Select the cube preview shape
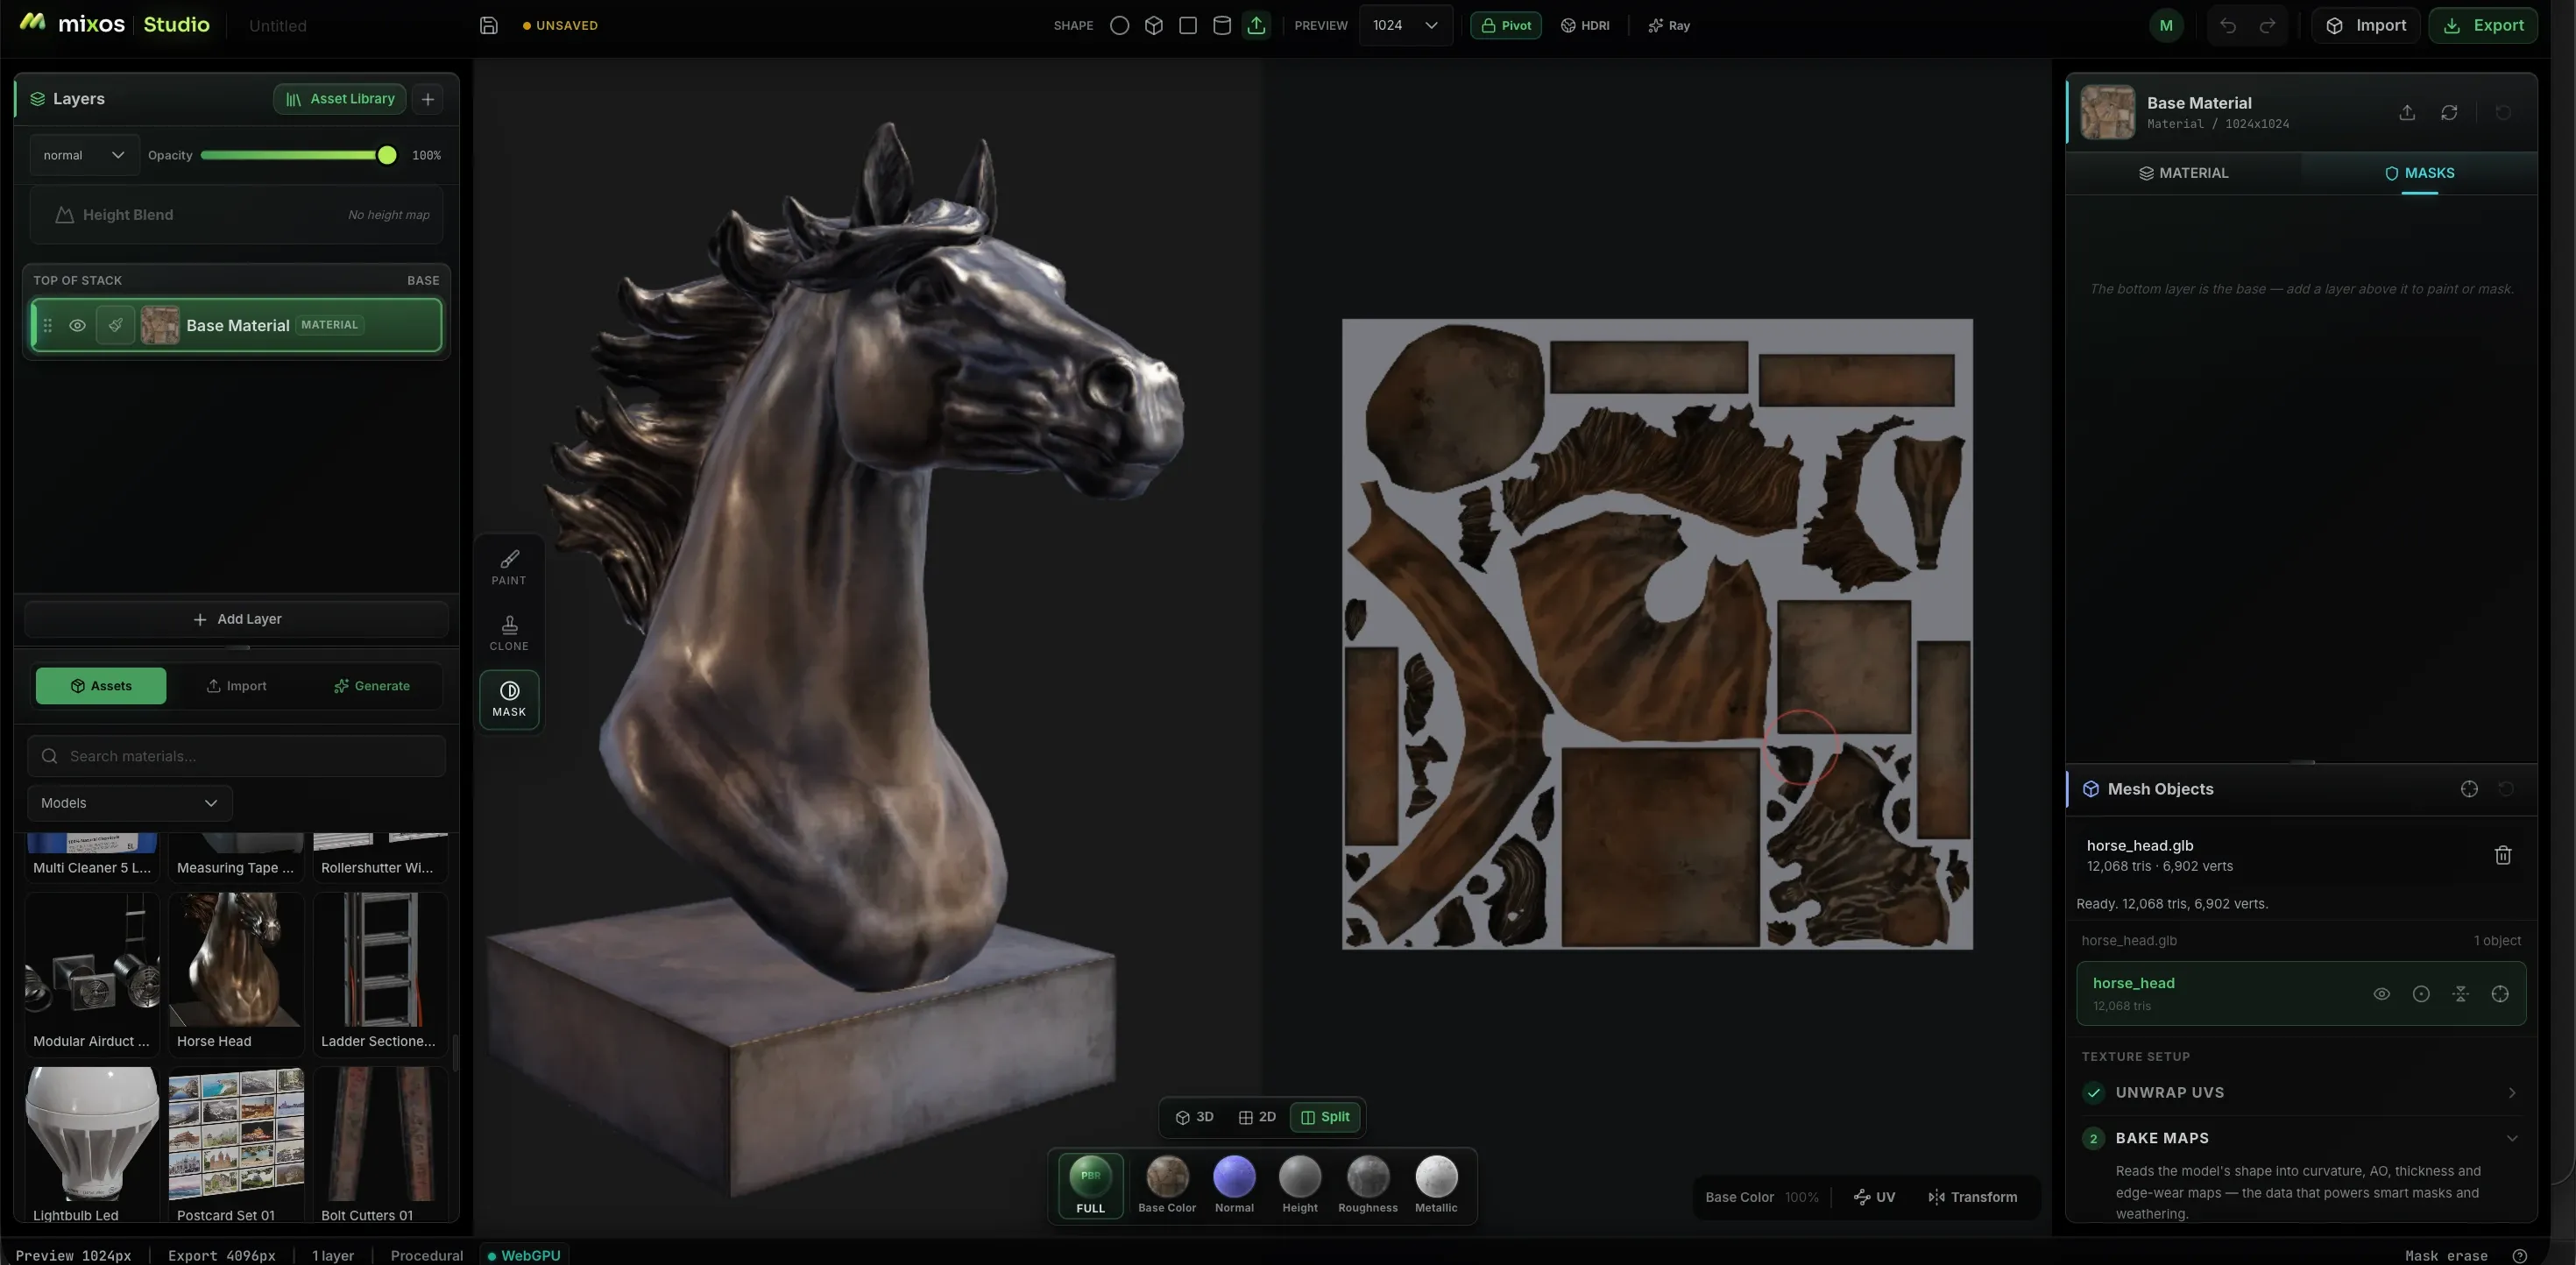Image resolution: width=2576 pixels, height=1265 pixels. [x=1153, y=25]
